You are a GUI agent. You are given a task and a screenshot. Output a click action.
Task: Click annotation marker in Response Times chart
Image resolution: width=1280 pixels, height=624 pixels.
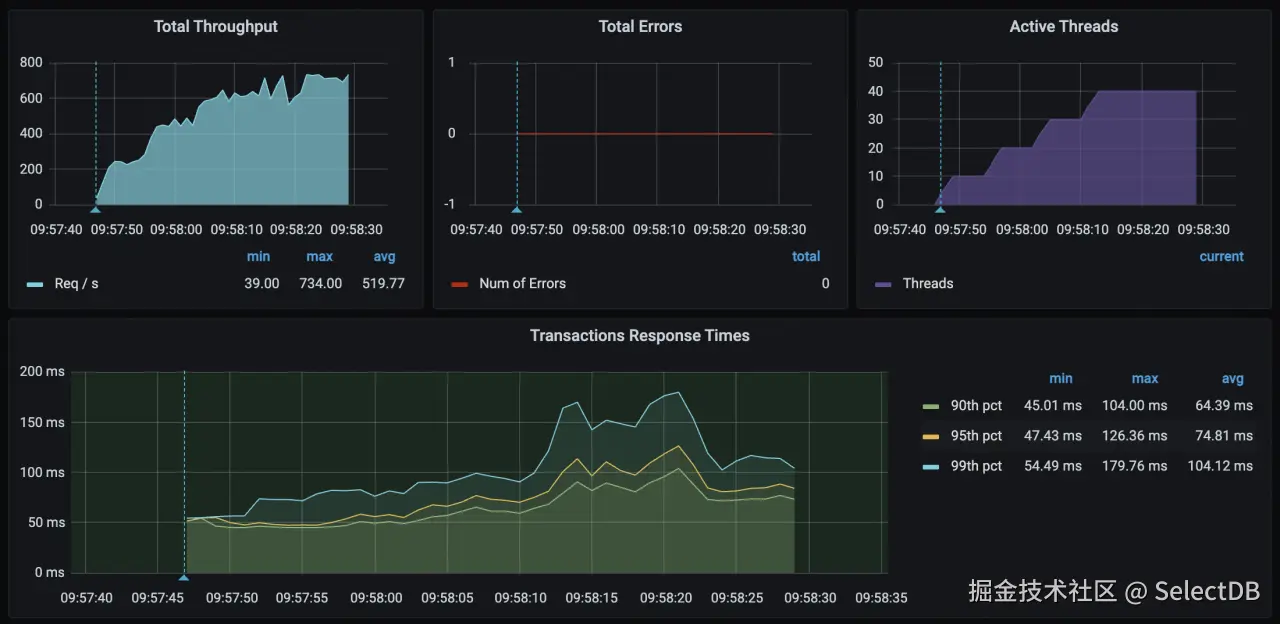coord(184,577)
